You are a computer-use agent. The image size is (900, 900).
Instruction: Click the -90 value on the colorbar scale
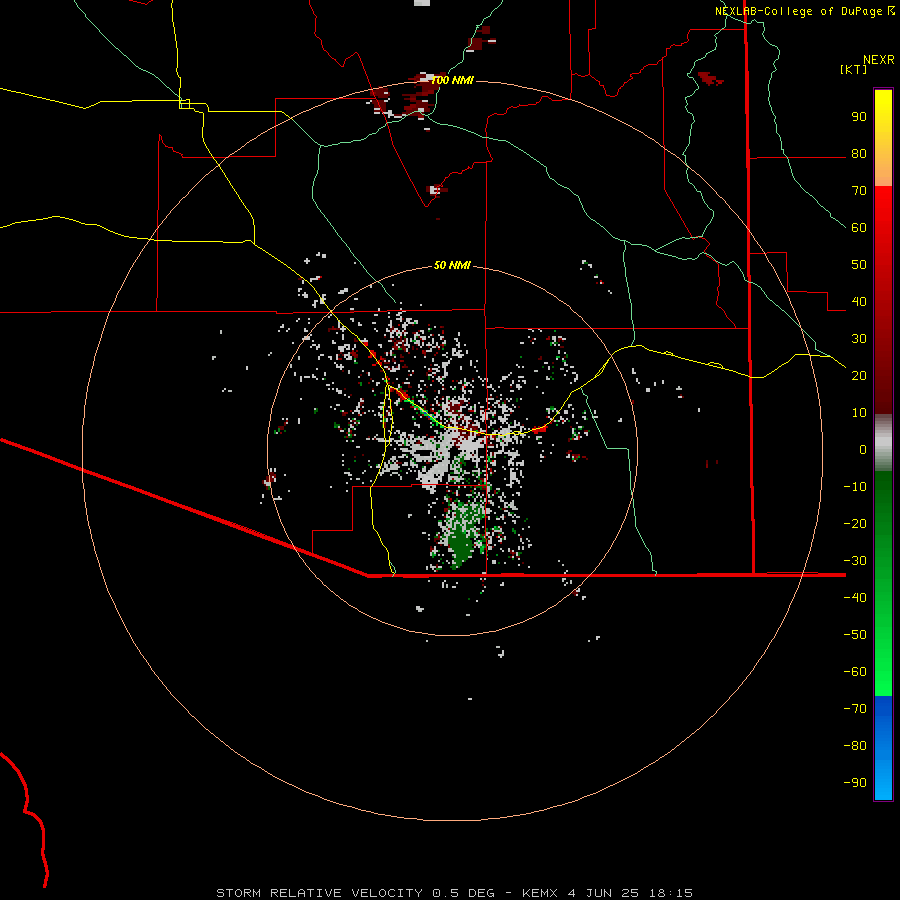[855, 783]
